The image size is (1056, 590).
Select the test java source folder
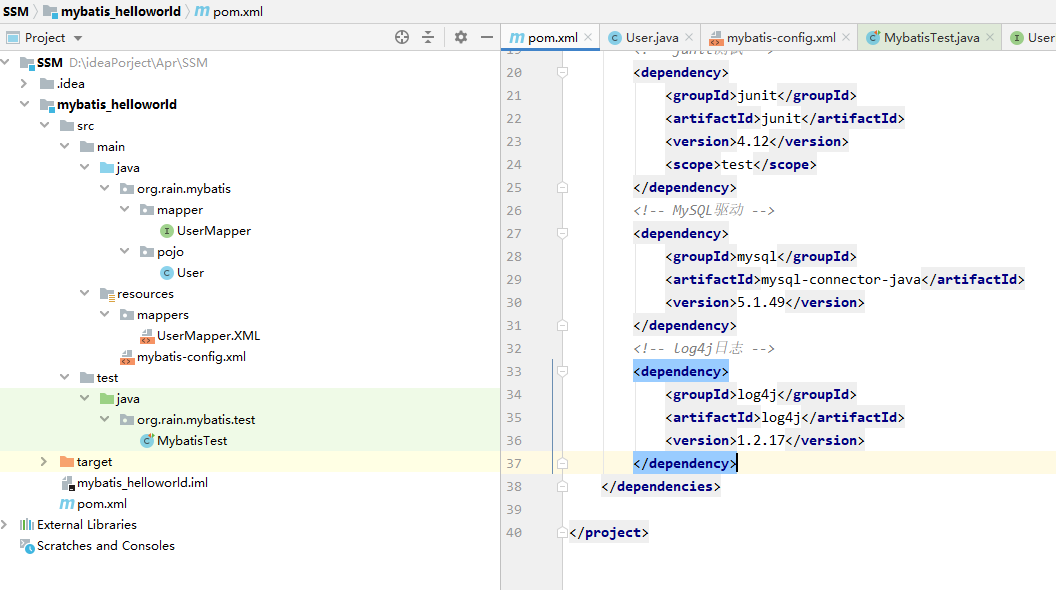pos(120,399)
